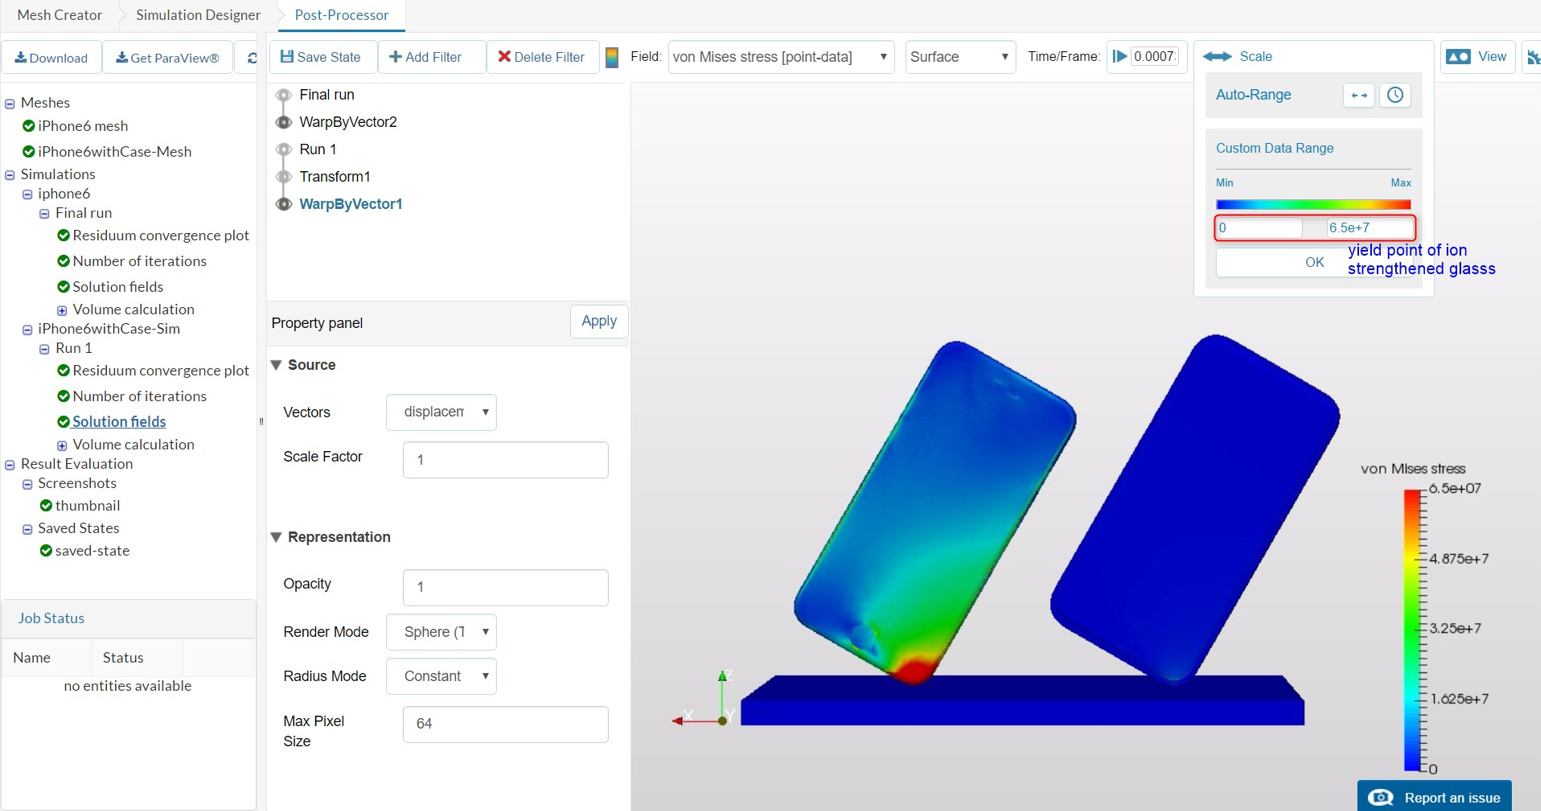The image size is (1541, 811).
Task: Click the green check icon beside saved-state
Action: click(46, 551)
